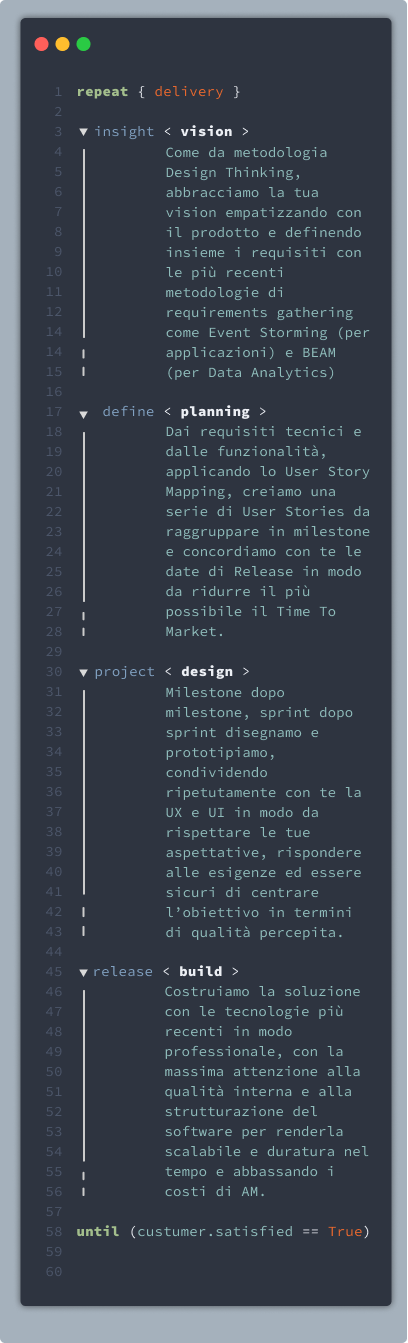408x1343 pixels.
Task: Click the 'until' keyword
Action: click(98, 1231)
